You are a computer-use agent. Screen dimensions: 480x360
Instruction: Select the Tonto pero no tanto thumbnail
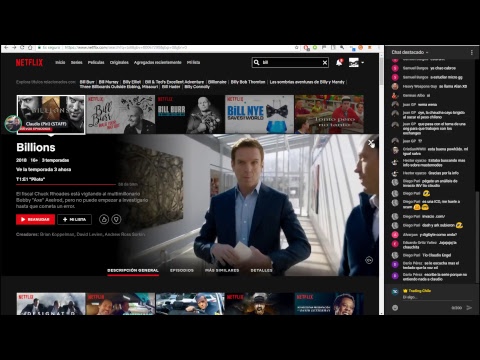click(x=329, y=114)
